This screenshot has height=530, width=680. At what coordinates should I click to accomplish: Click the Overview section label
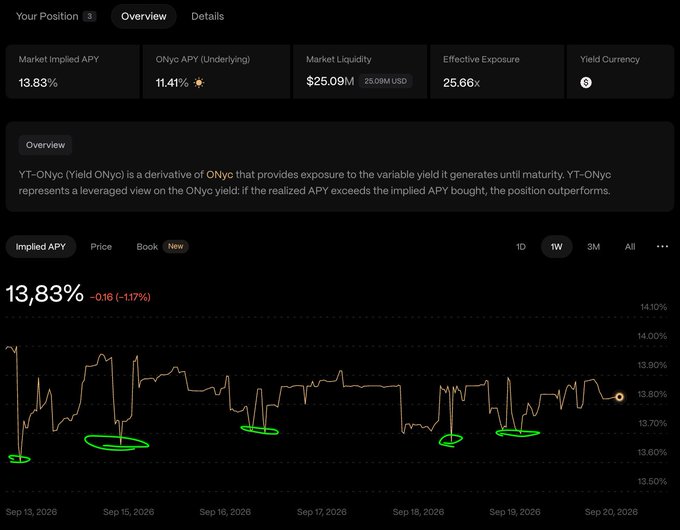pos(46,145)
